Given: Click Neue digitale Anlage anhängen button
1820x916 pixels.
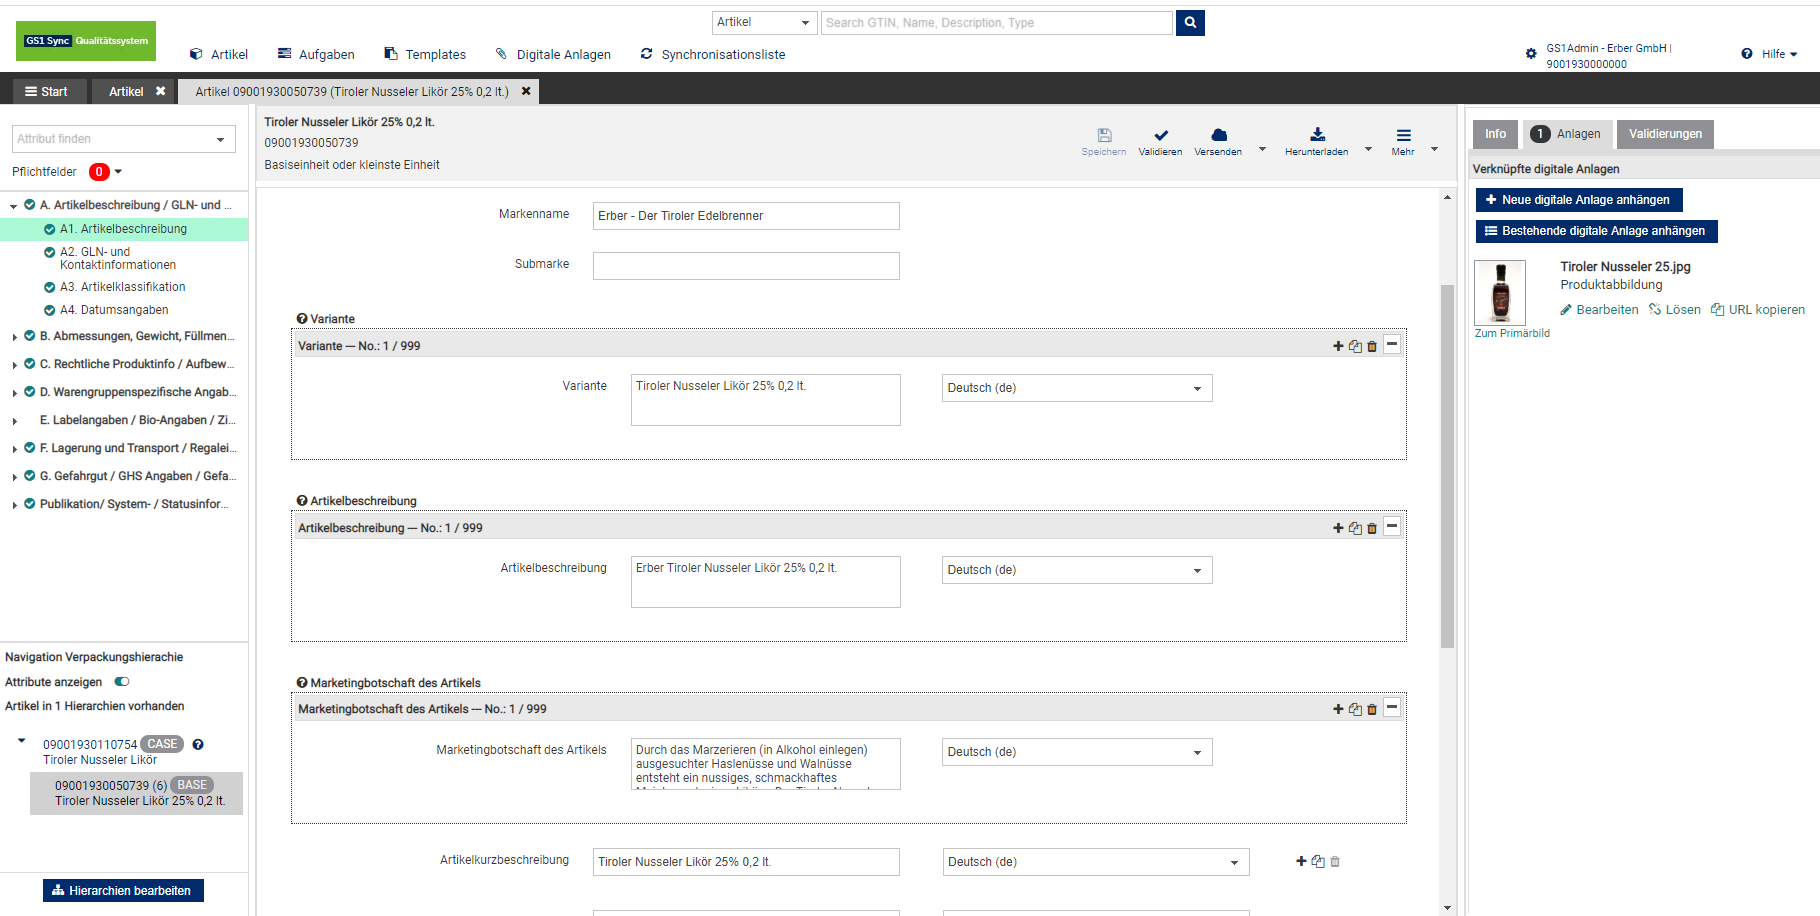Looking at the screenshot, I should tap(1579, 200).
